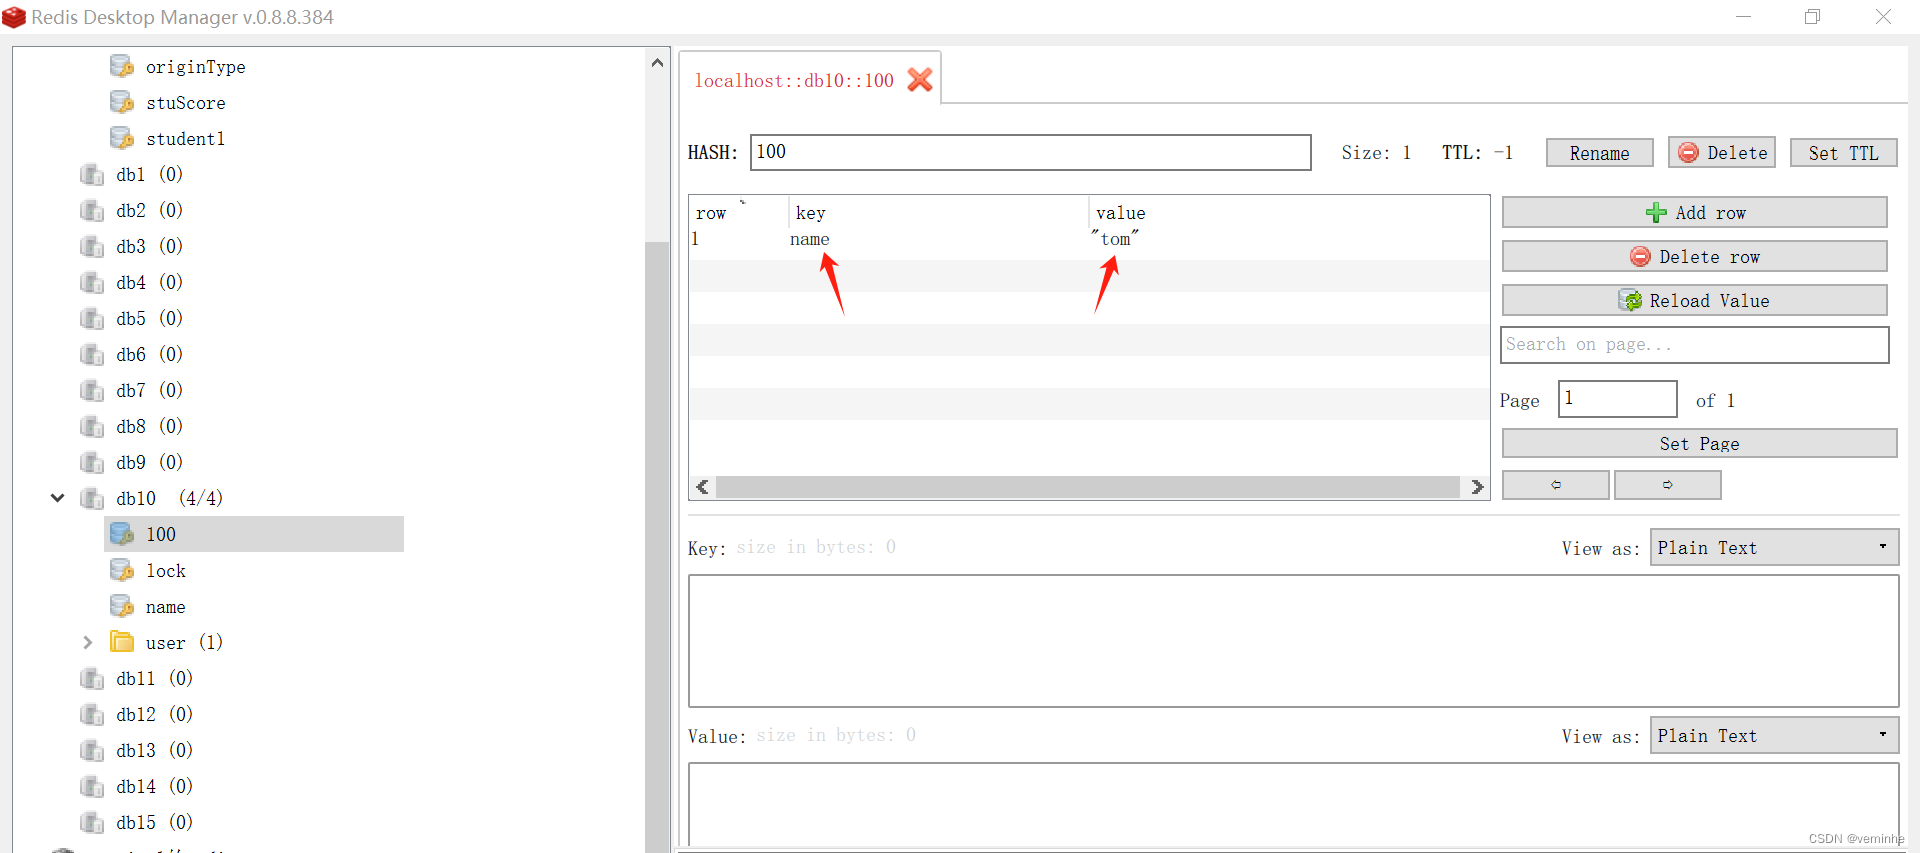
Task: Click the table scroll right arrow
Action: tap(1477, 487)
